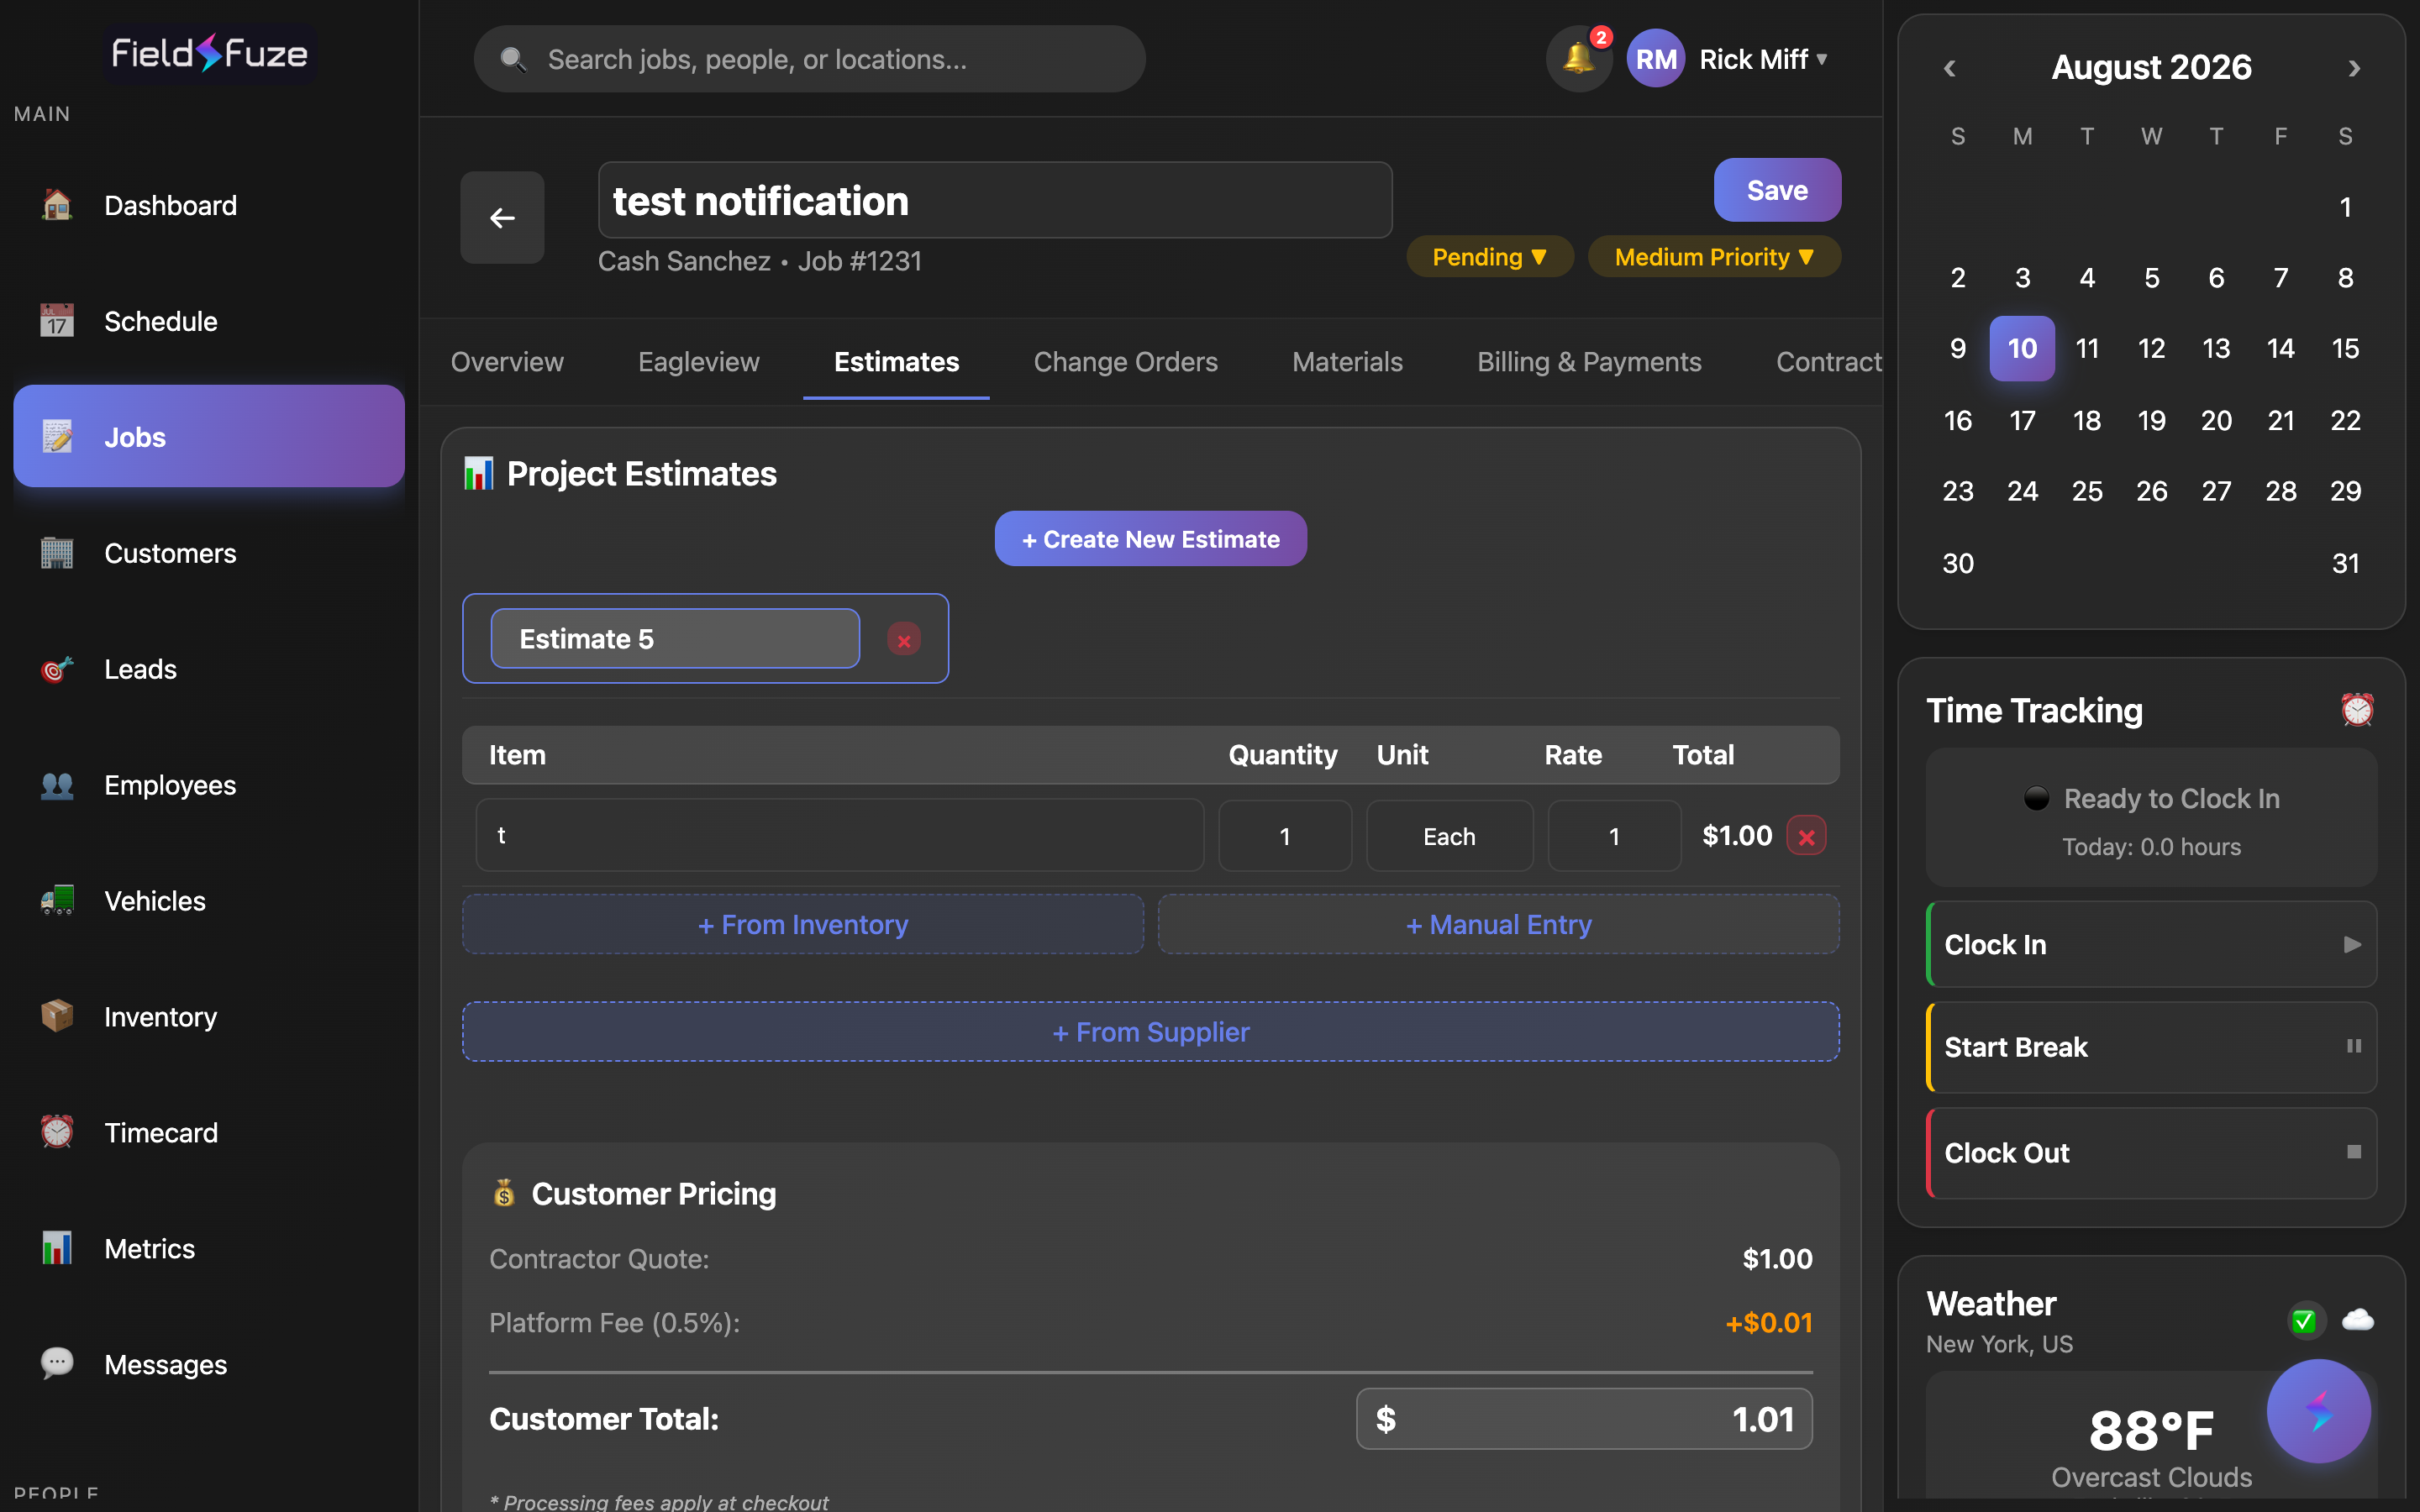The width and height of the screenshot is (2420, 1512).
Task: Open the Pending status dropdown
Action: coord(1490,257)
